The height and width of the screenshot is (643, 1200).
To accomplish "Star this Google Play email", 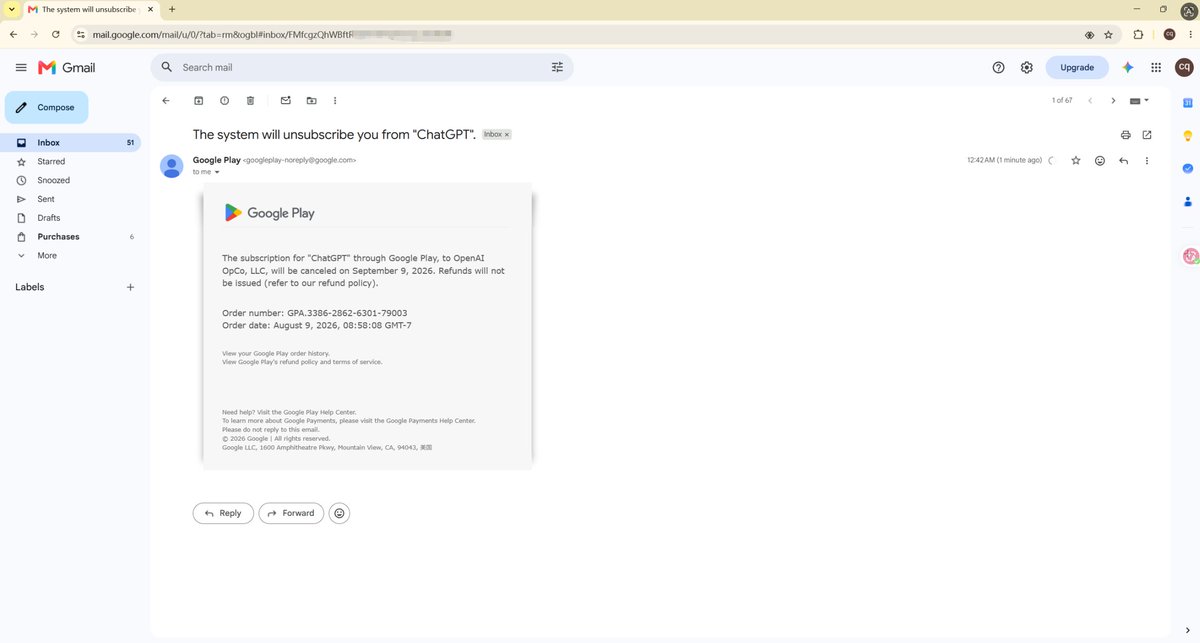I will click(x=1076, y=160).
